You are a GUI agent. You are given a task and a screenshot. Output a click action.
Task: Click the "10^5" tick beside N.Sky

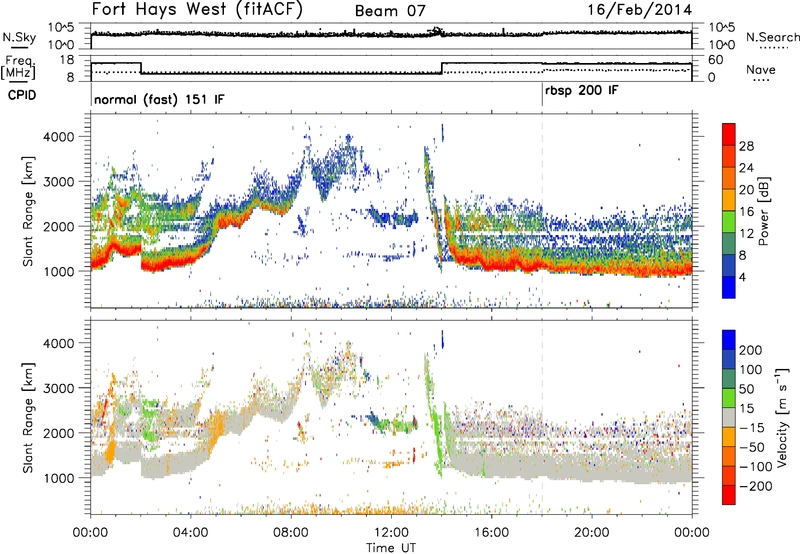[x=61, y=27]
